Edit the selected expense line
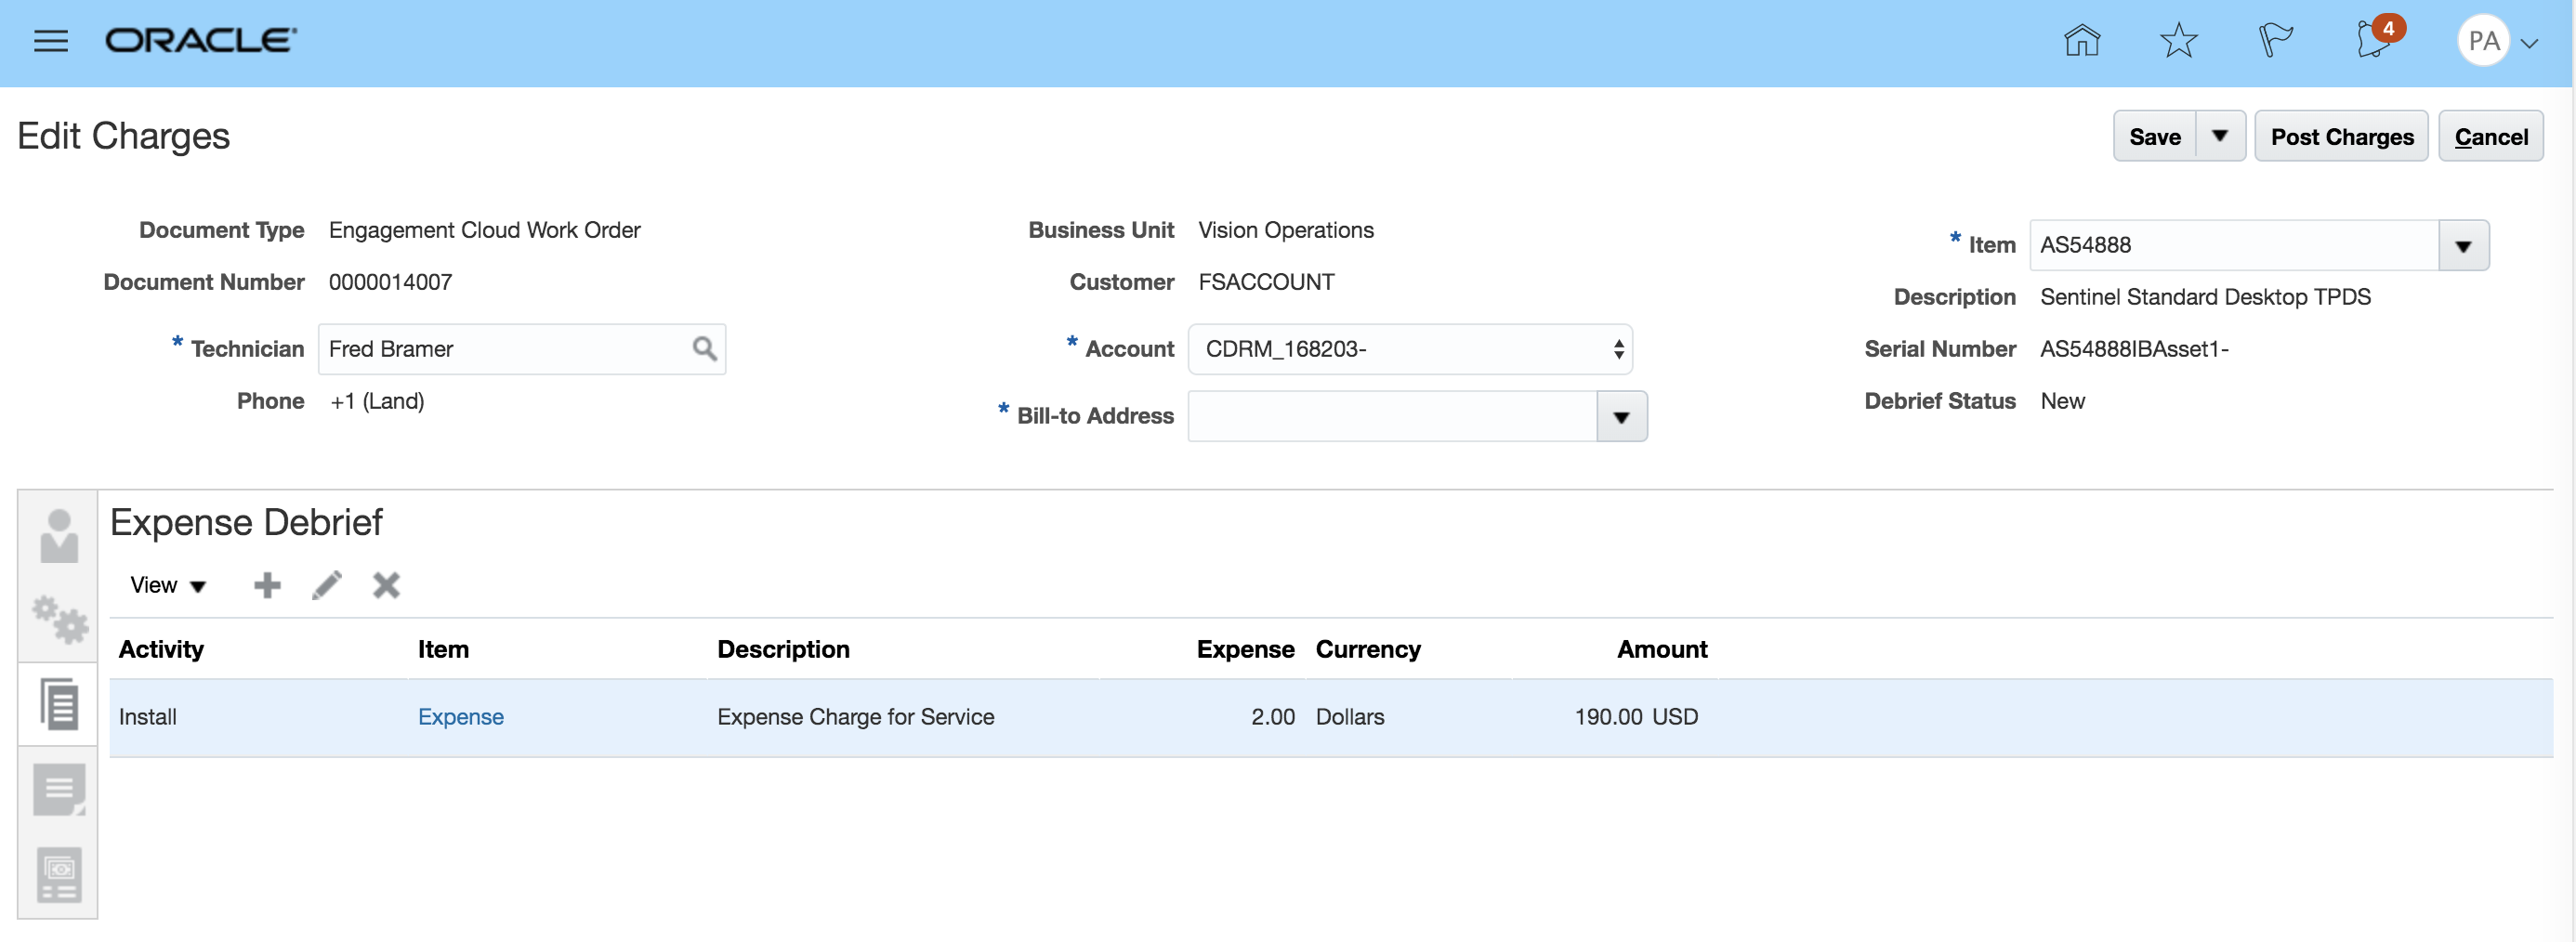The image size is (2576, 942). click(327, 585)
